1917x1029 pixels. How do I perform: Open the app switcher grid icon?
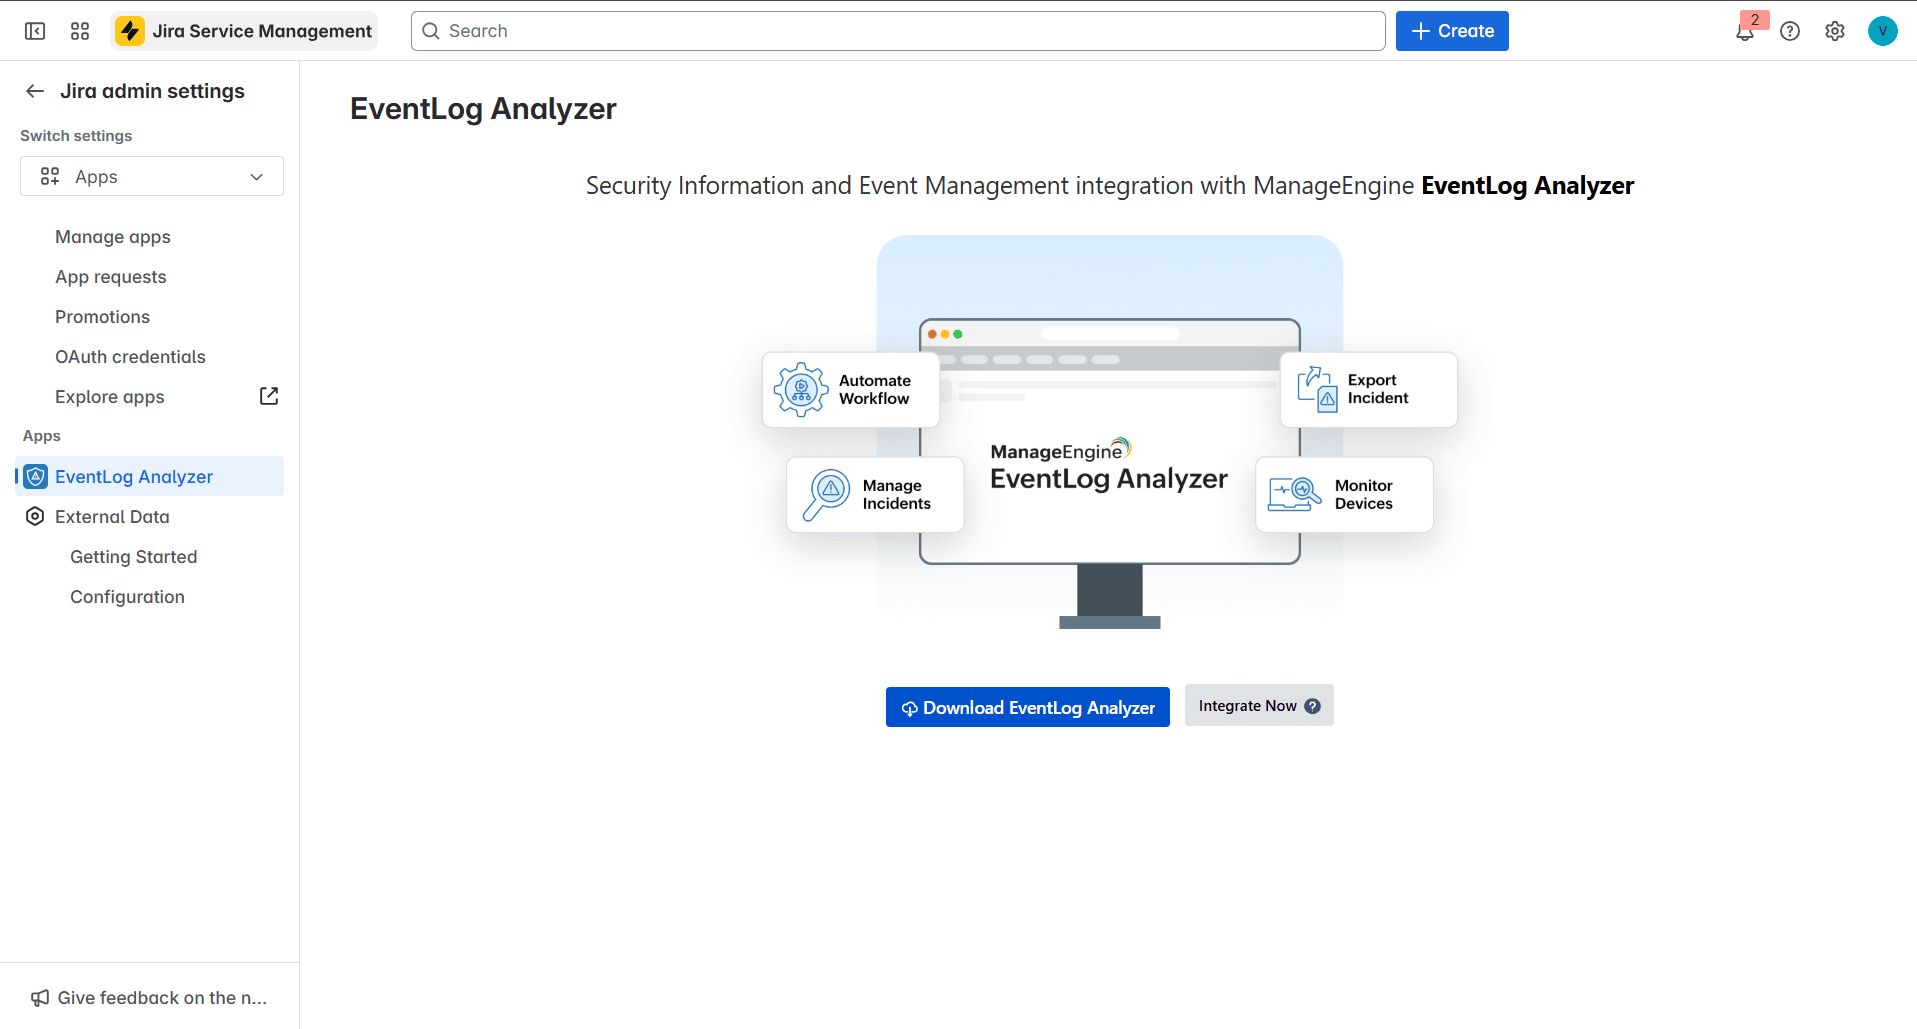pos(80,31)
